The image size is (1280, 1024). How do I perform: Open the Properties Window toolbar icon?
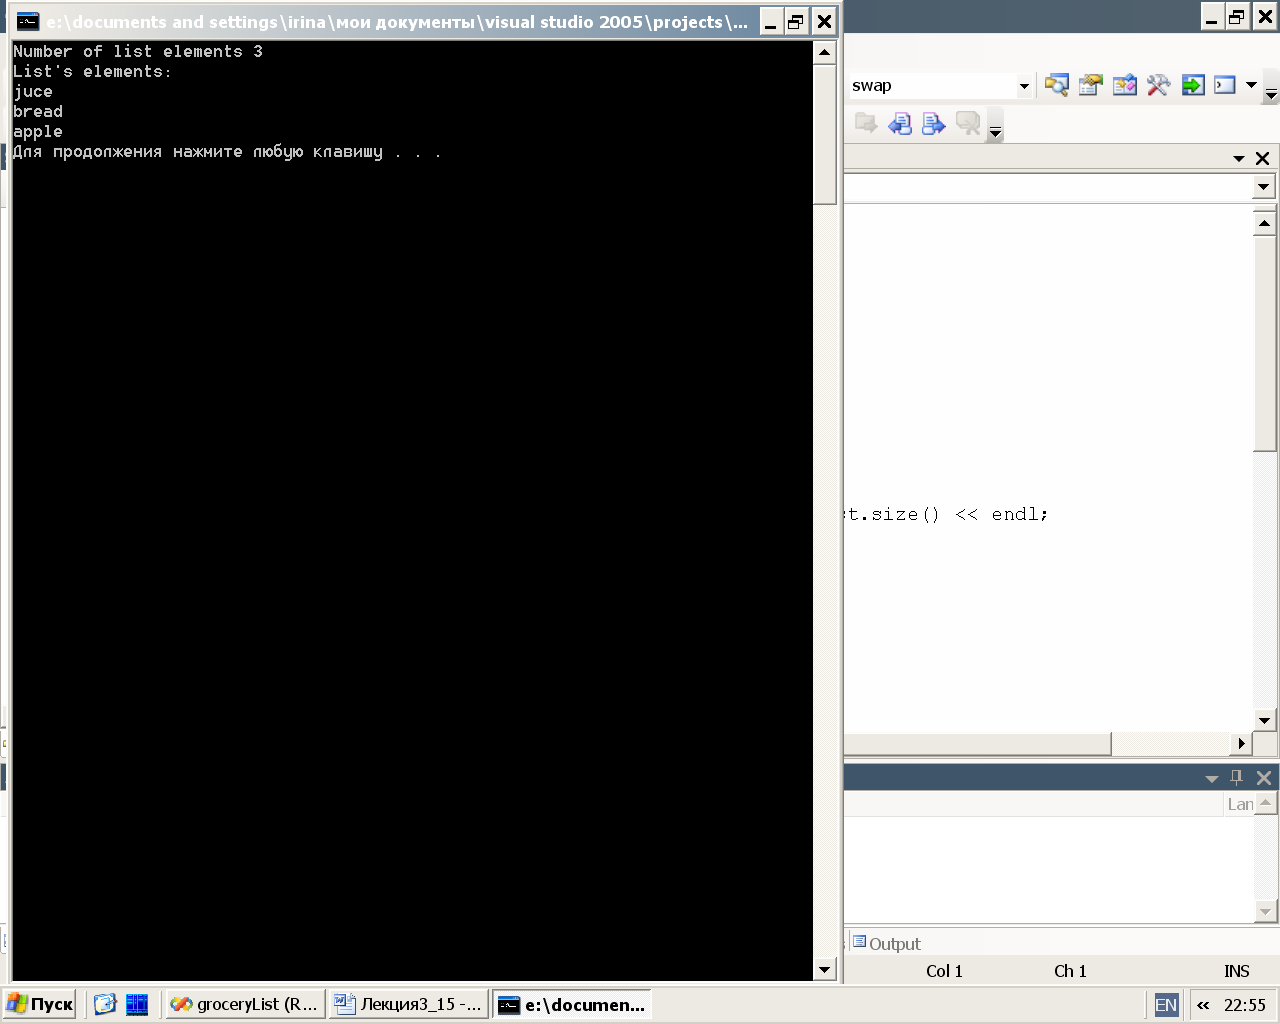(1091, 86)
